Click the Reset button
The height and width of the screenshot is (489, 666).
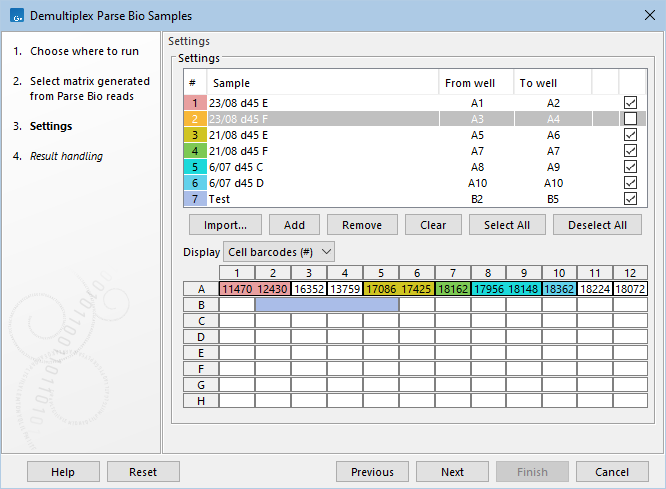(143, 472)
